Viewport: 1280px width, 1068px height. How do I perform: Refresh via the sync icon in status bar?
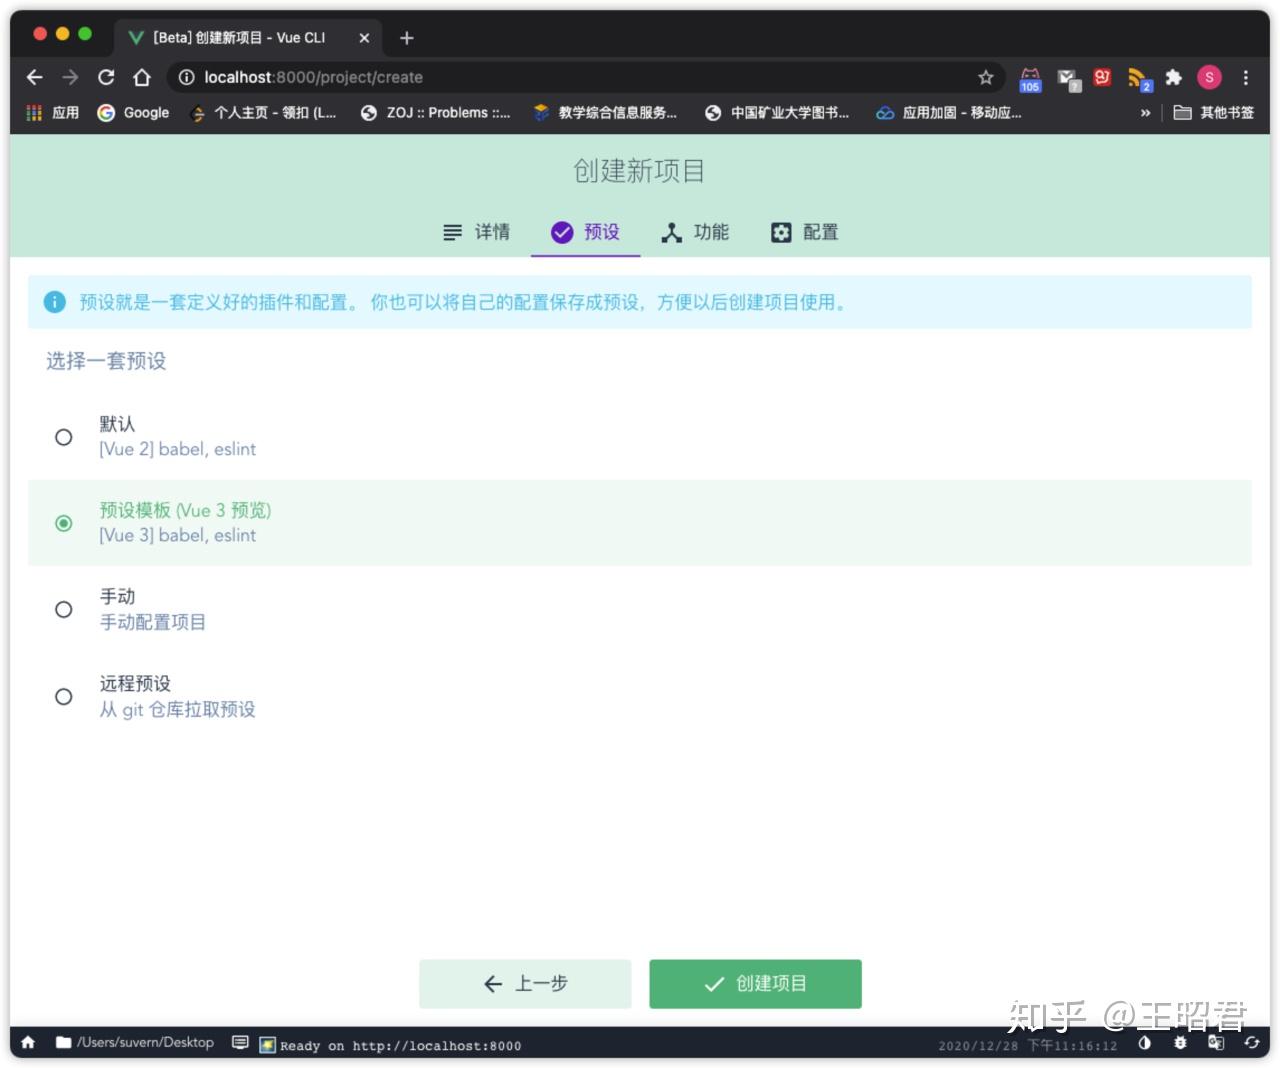pyautogui.click(x=1252, y=1043)
